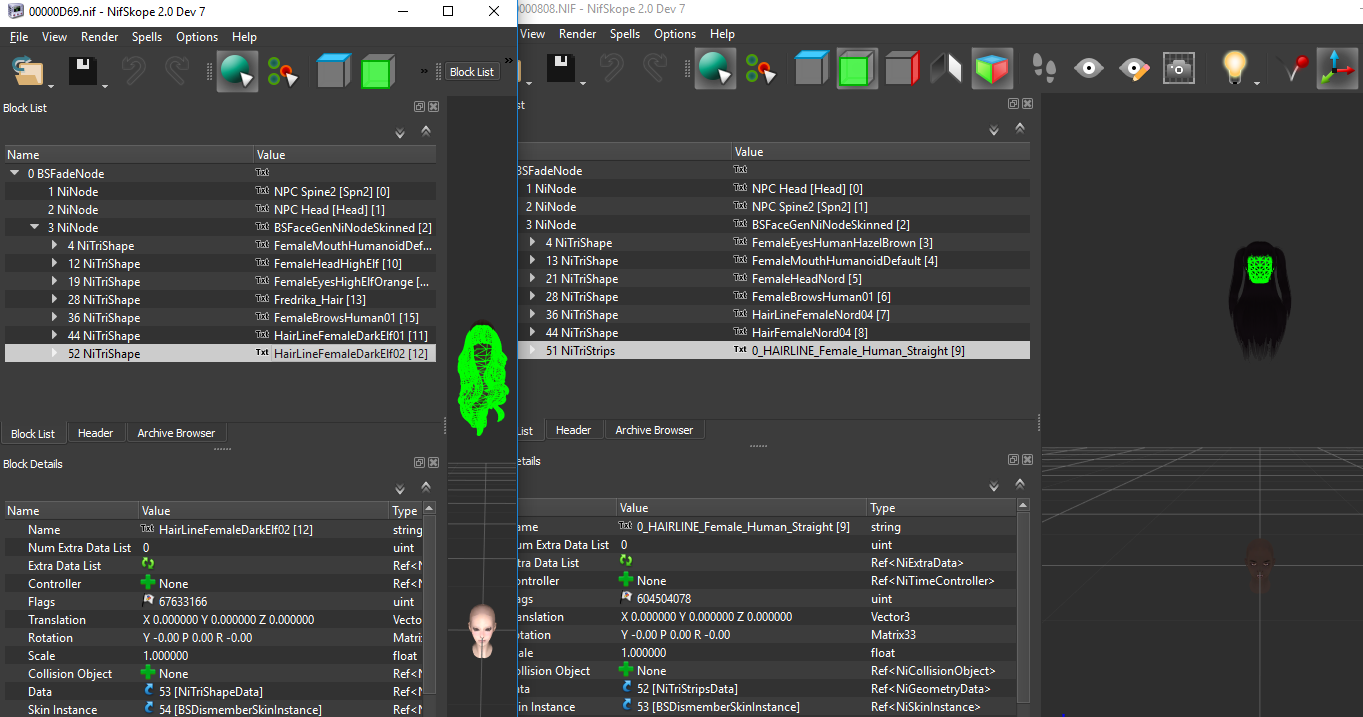Screen dimensions: 1363x717
Task: Click Load file icon in 00000D69.nif window
Action: [x=26, y=71]
